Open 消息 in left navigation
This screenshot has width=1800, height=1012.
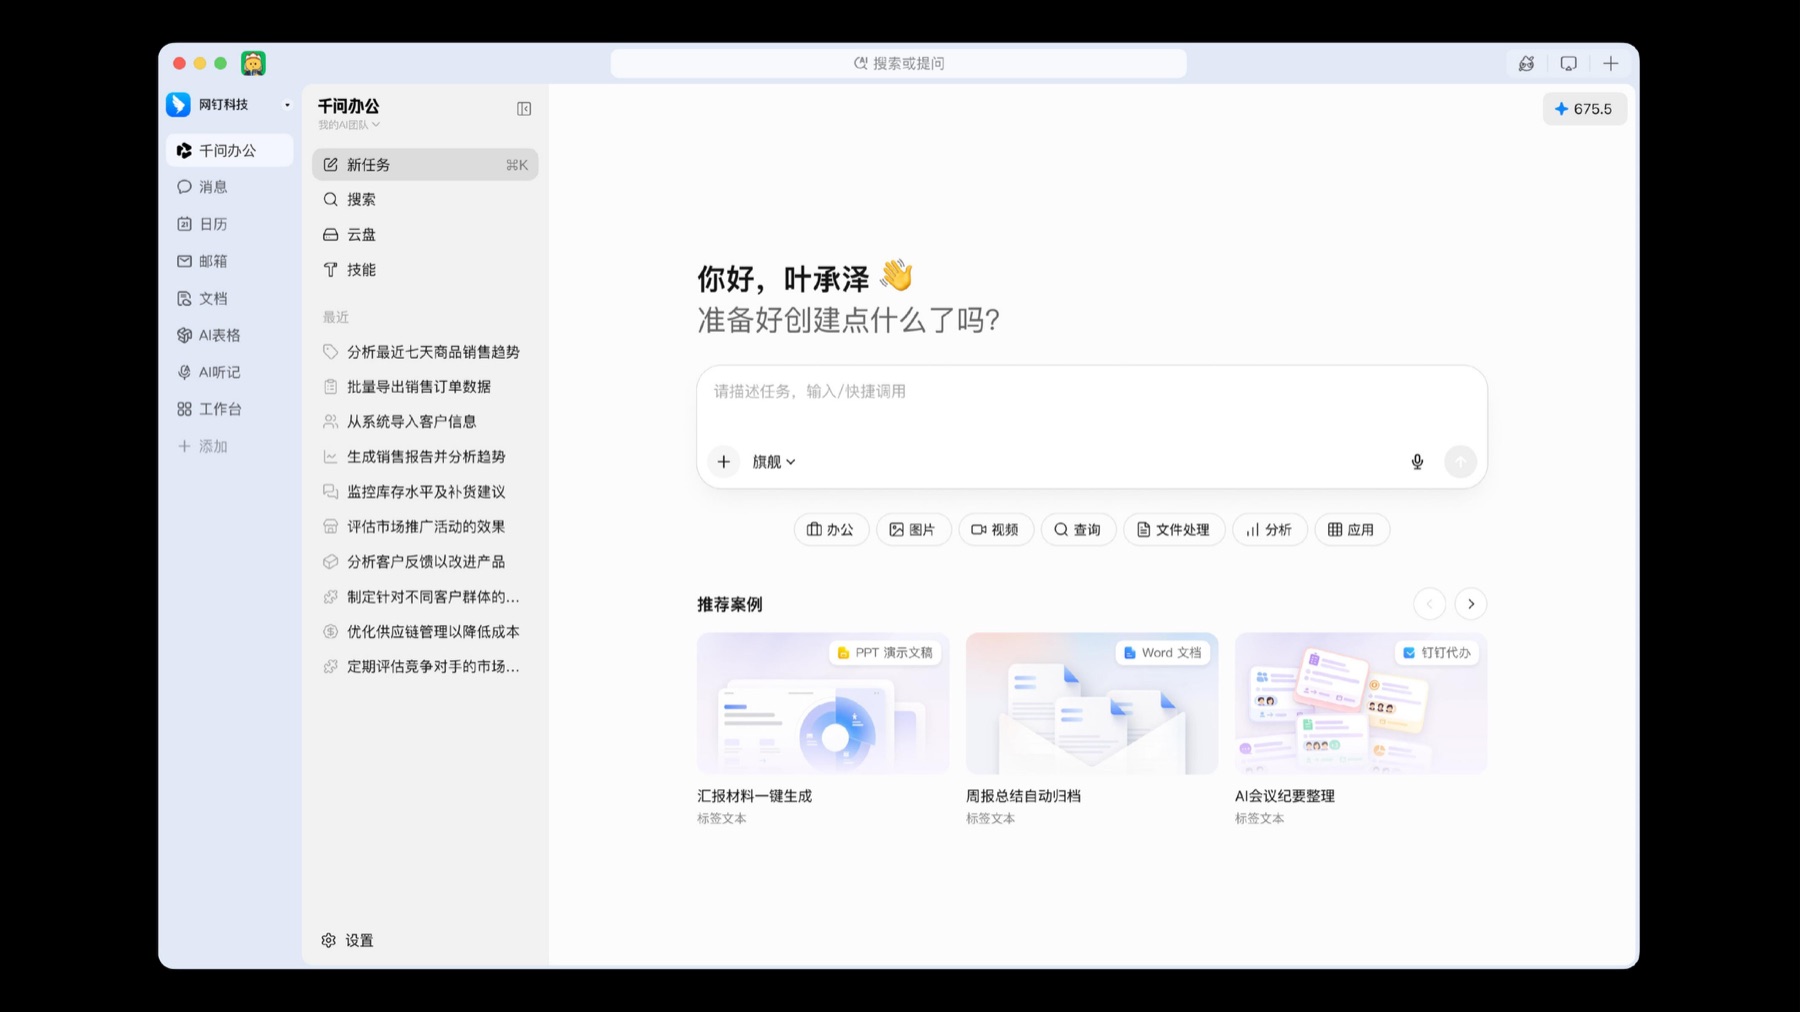229,187
